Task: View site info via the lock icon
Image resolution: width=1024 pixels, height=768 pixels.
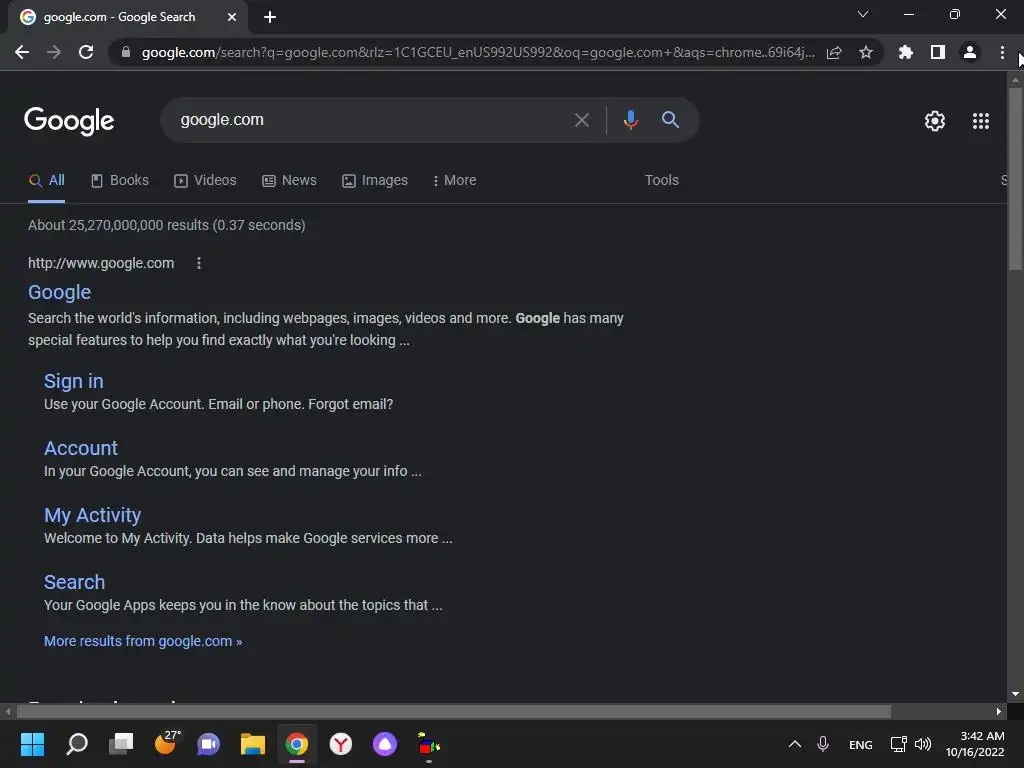Action: point(126,52)
